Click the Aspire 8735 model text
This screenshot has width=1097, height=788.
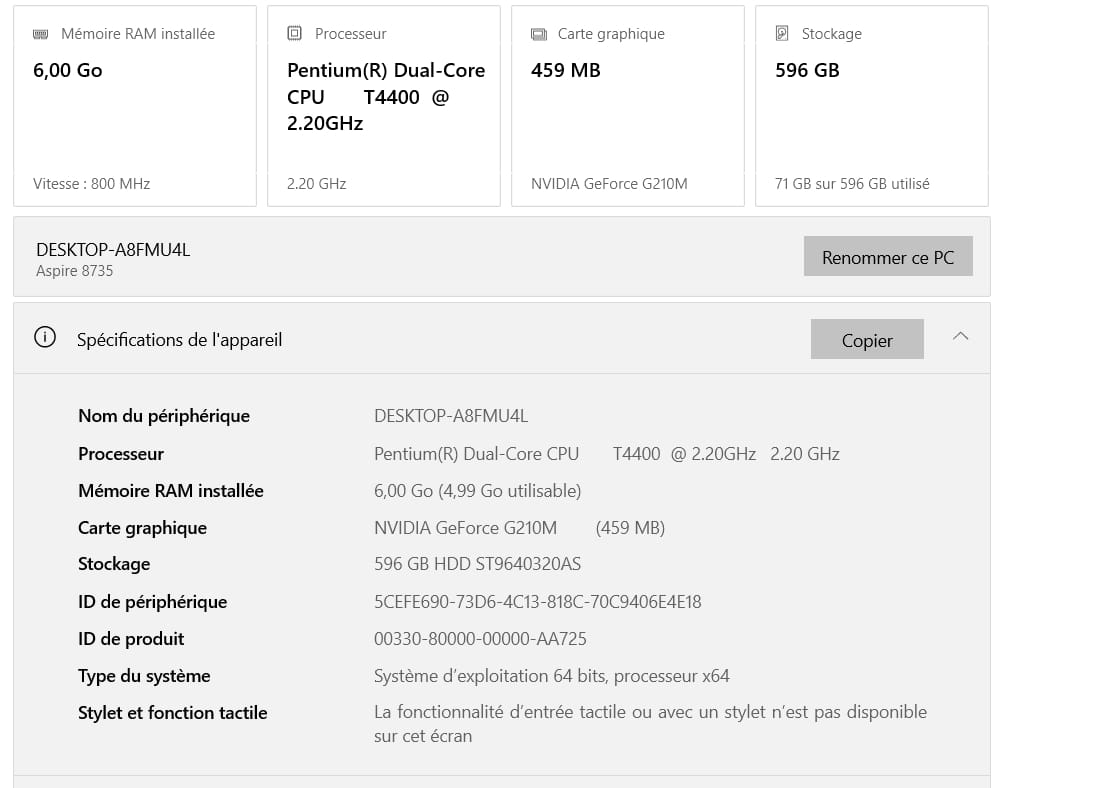pyautogui.click(x=74, y=271)
